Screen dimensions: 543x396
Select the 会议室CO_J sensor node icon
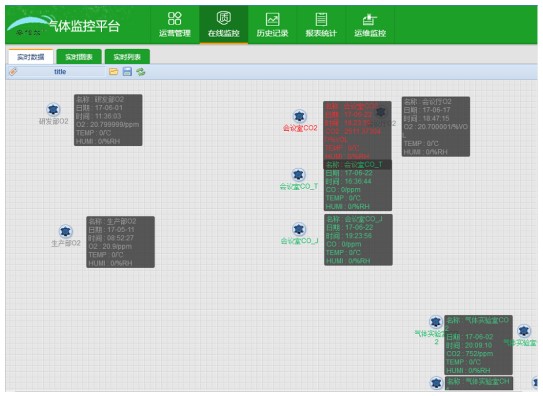tap(299, 229)
